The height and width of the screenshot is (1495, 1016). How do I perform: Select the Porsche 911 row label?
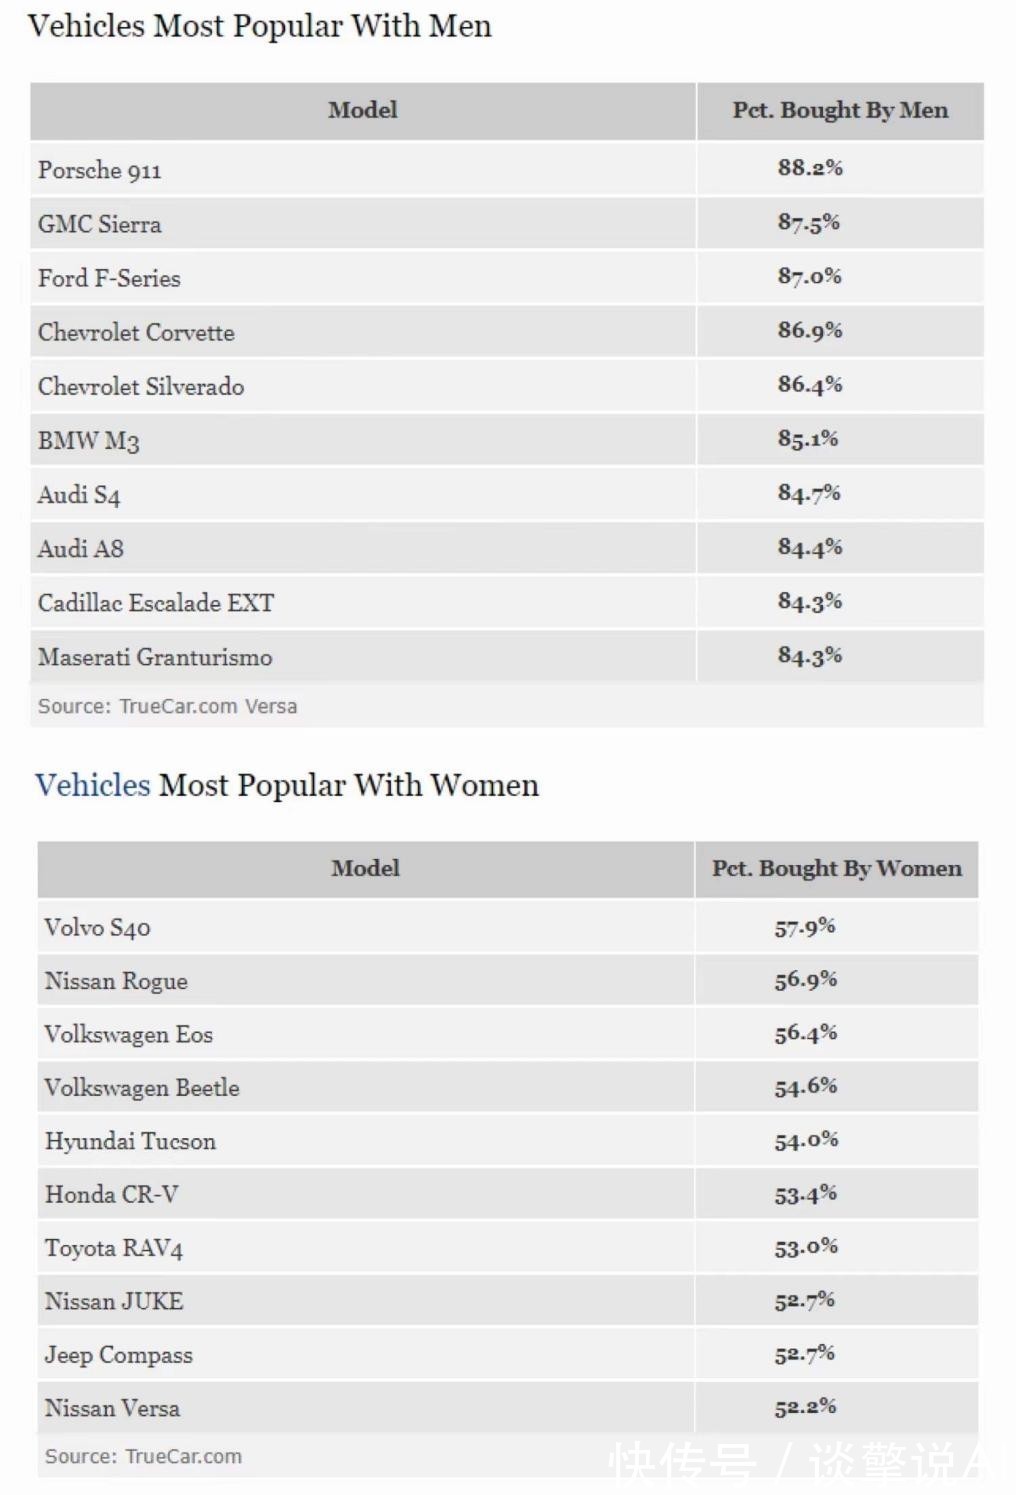pos(100,170)
